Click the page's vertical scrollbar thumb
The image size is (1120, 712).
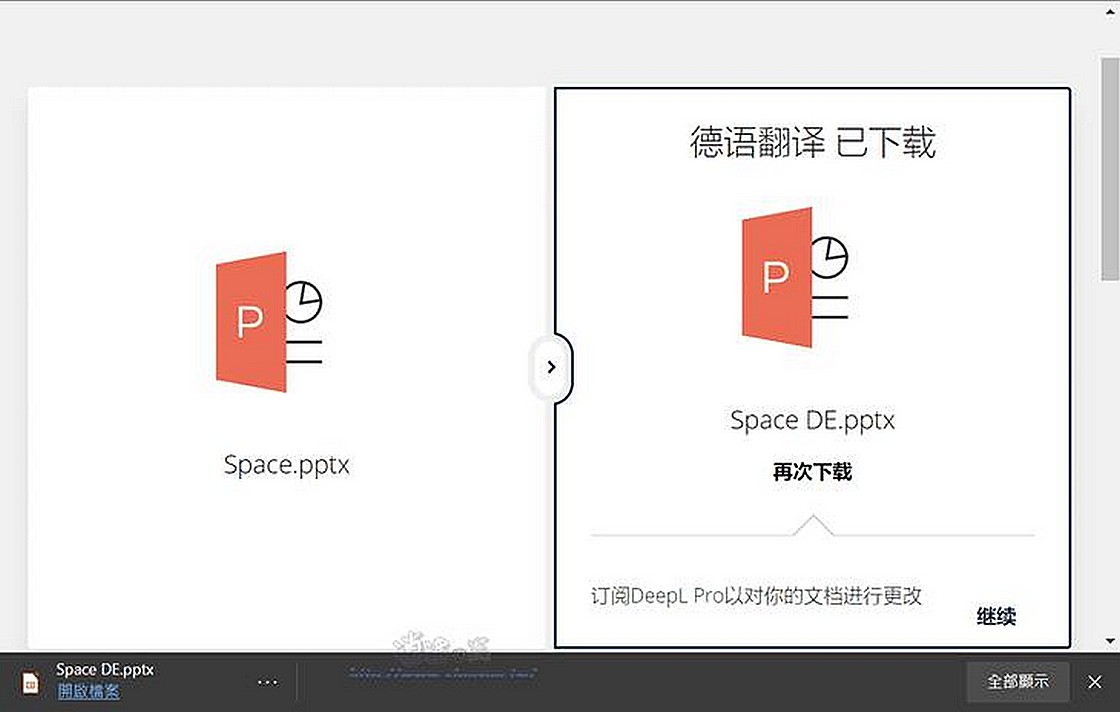point(1110,169)
